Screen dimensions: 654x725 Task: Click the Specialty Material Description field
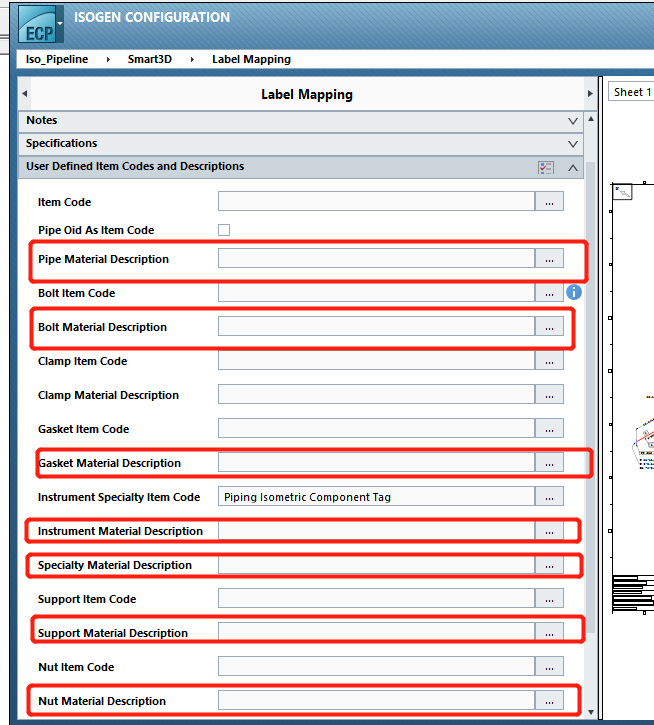coord(376,564)
